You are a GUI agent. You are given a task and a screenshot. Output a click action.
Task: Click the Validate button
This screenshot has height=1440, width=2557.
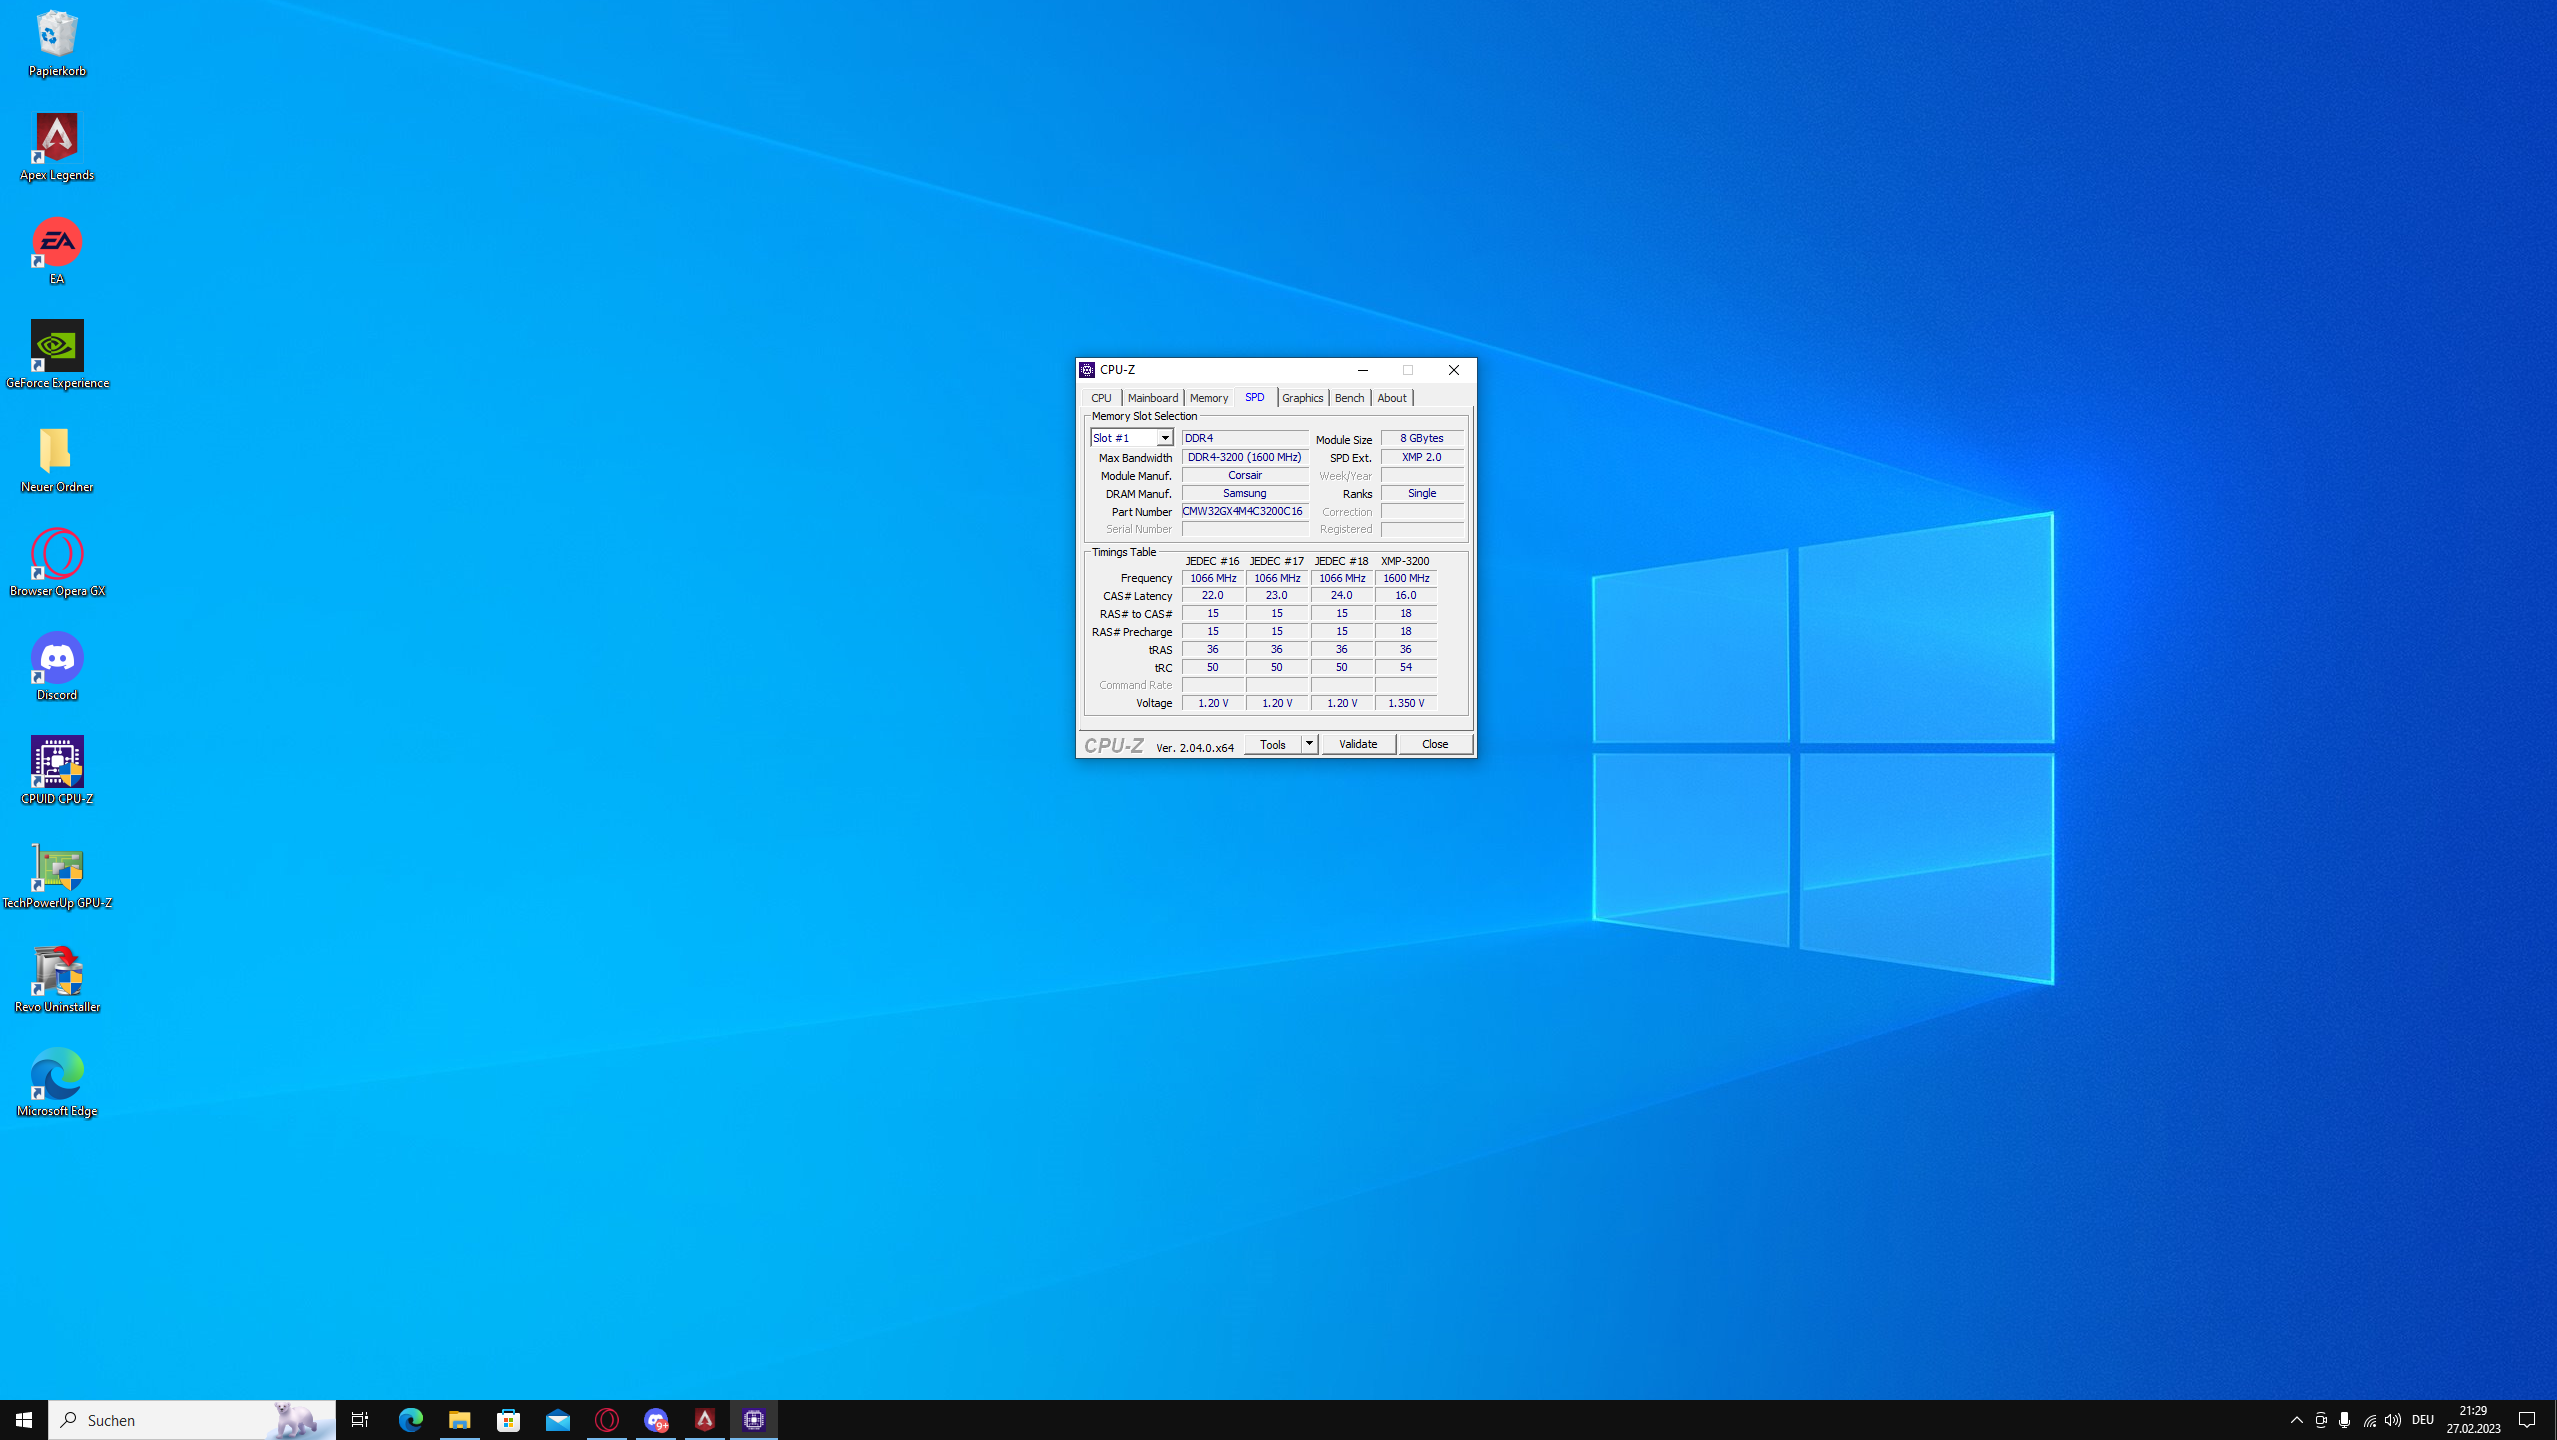pos(1358,744)
